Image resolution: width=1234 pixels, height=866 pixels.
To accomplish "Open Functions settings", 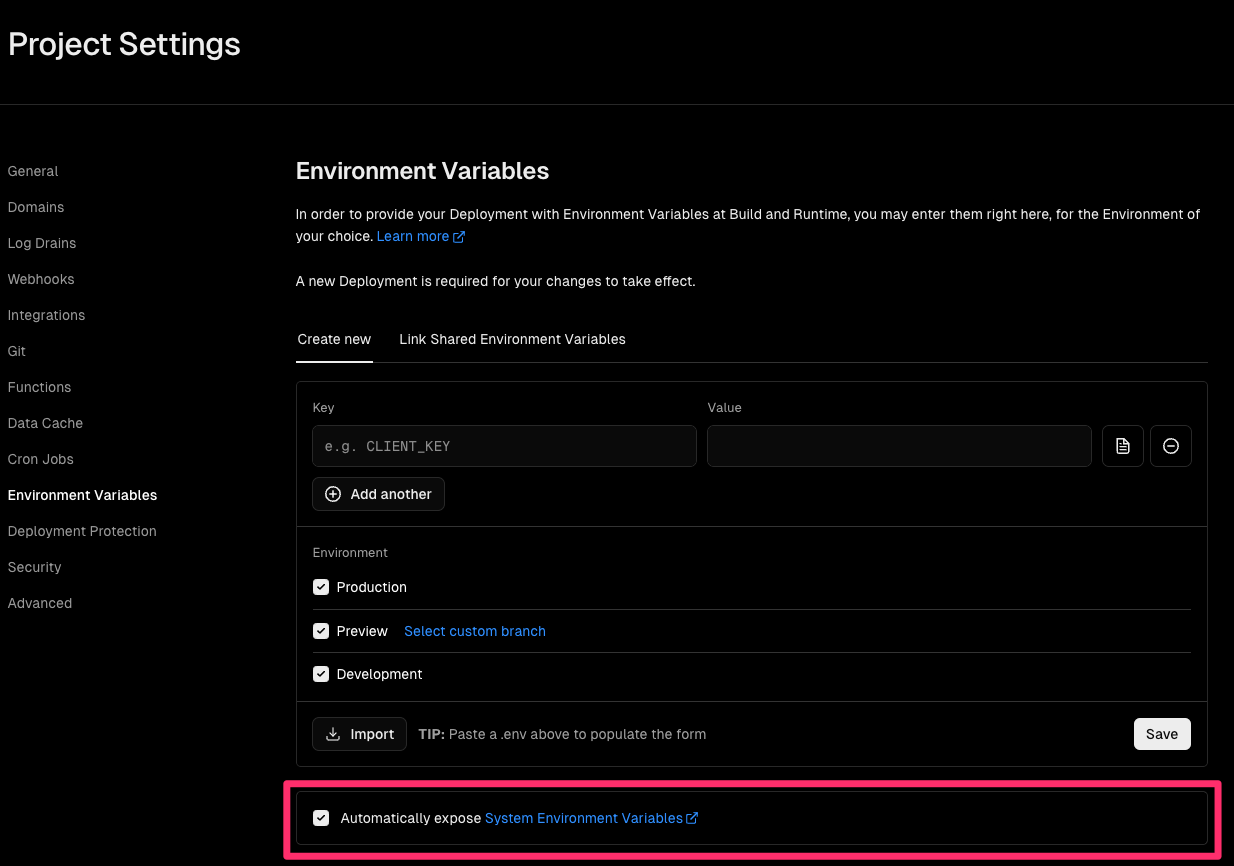I will click(x=39, y=387).
